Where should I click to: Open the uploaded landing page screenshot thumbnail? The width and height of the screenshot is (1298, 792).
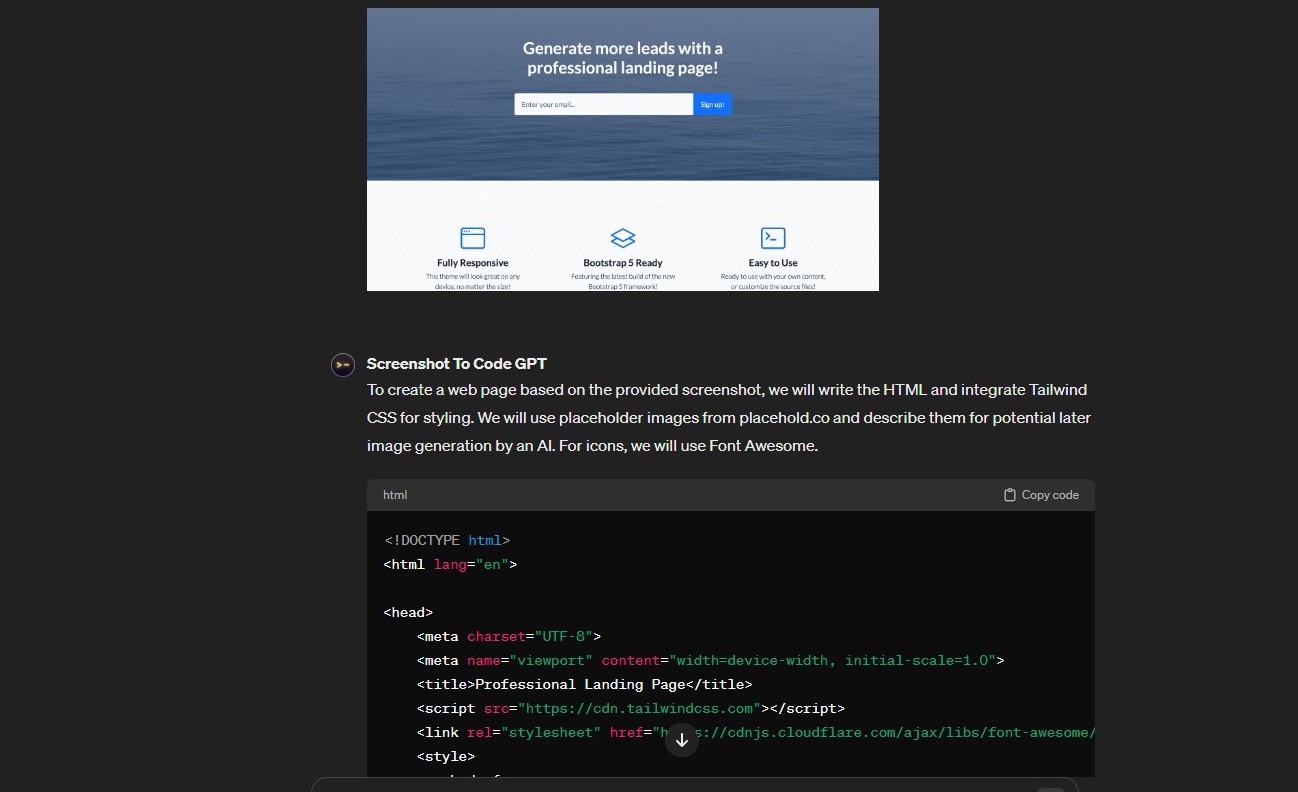623,149
